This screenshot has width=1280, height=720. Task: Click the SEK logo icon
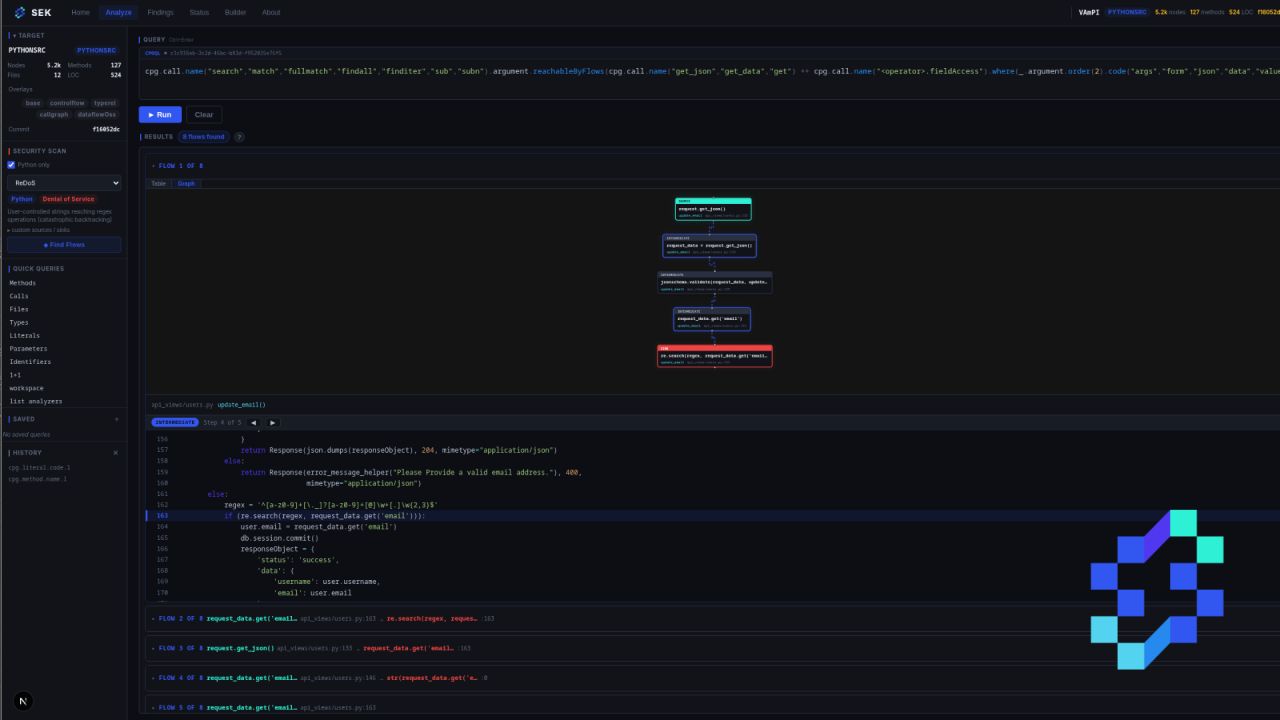(20, 12)
